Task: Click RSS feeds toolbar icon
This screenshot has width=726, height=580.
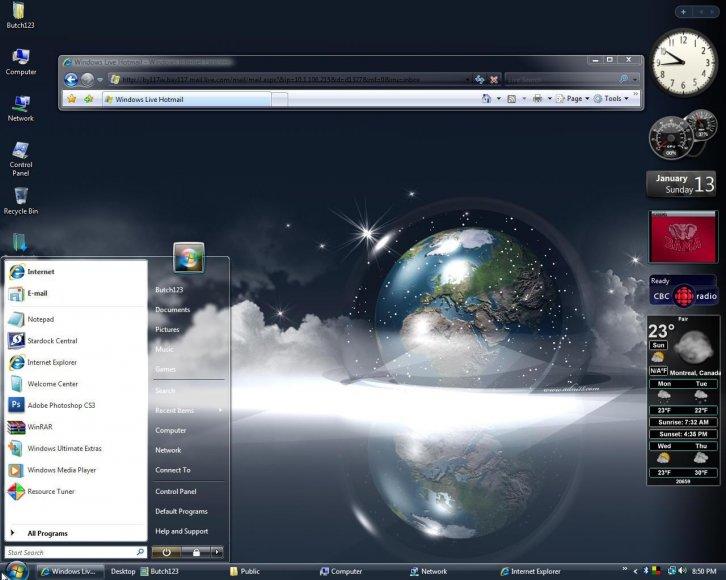Action: 512,99
